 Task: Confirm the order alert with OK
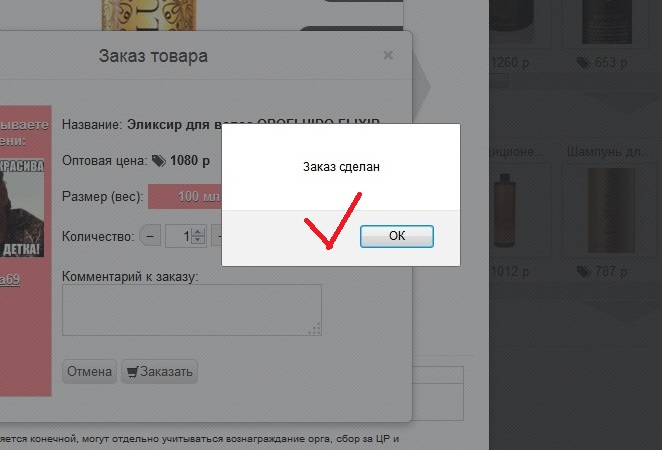click(396, 236)
